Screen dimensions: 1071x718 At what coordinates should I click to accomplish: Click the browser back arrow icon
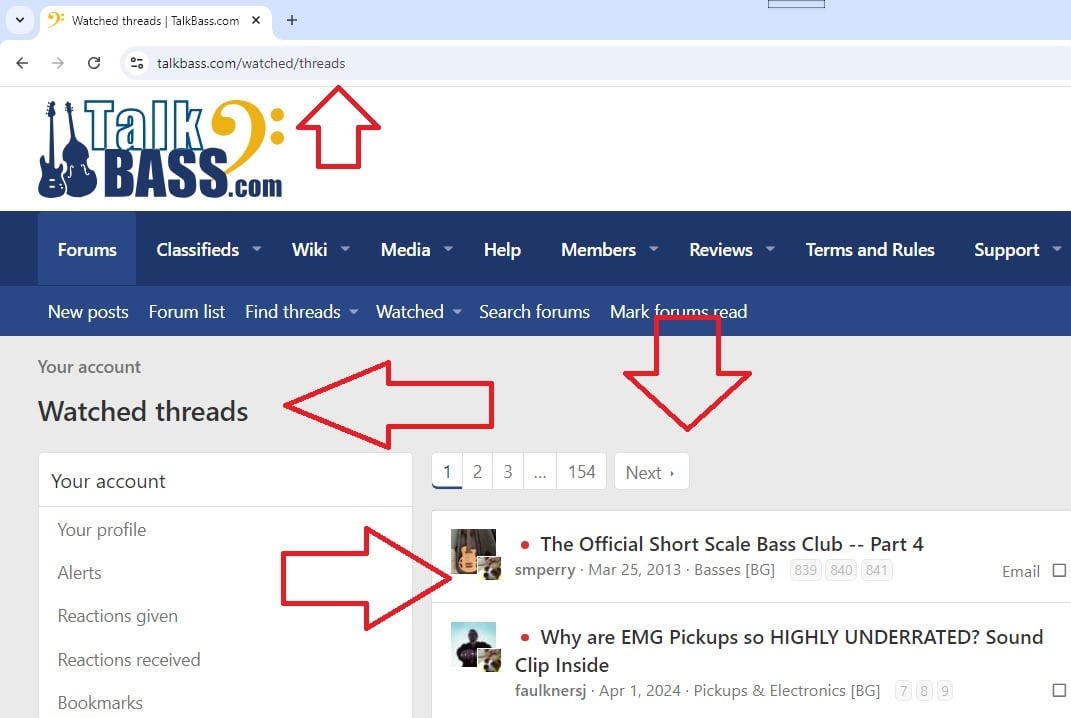[22, 63]
